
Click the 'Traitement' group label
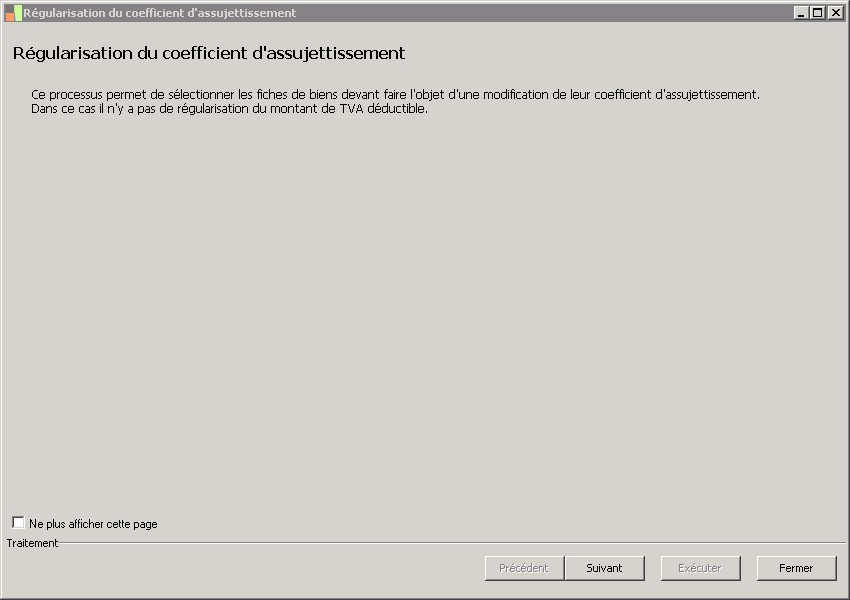(x=32, y=543)
